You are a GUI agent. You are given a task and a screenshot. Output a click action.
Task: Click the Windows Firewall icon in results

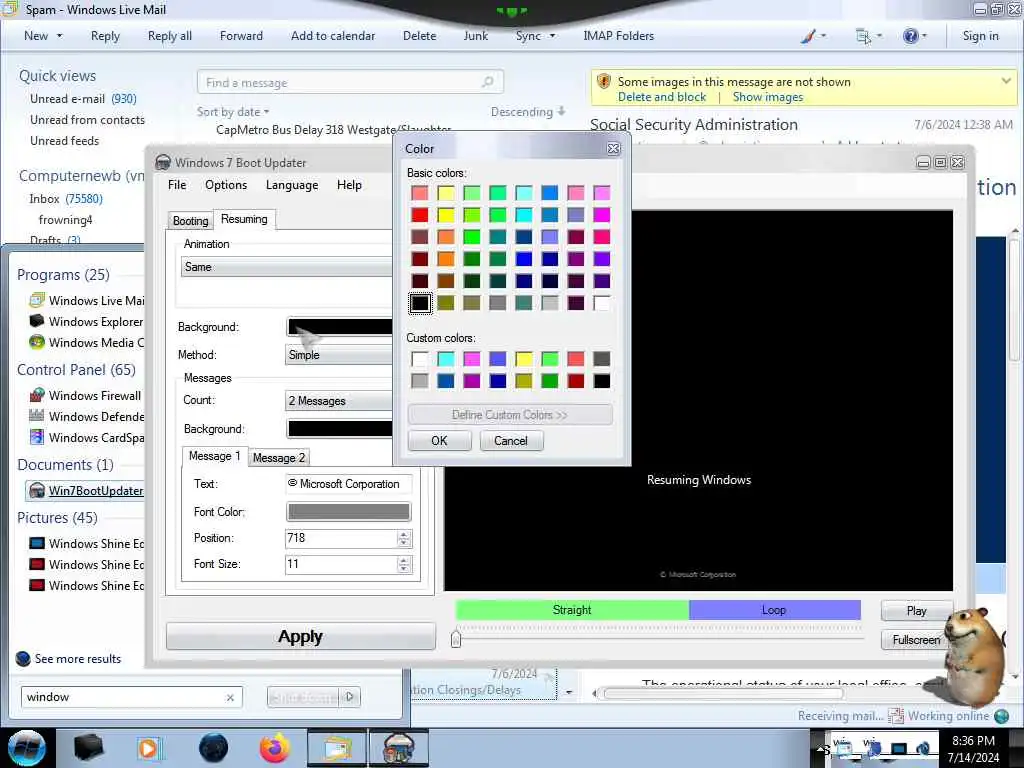click(37, 395)
